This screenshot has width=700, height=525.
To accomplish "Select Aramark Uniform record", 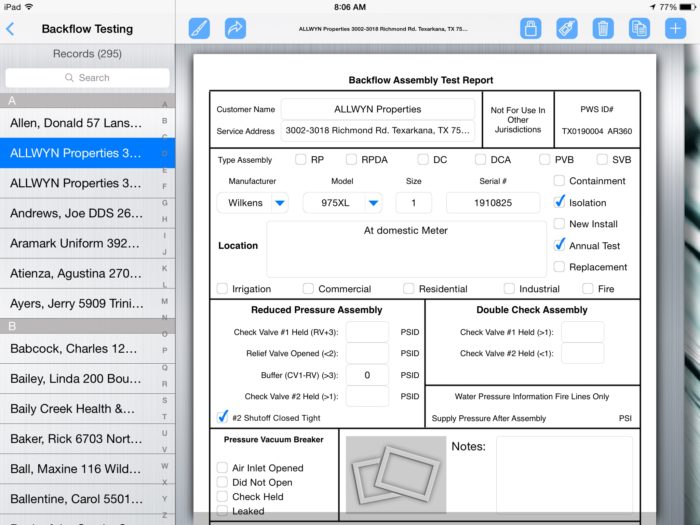I will pos(88,243).
